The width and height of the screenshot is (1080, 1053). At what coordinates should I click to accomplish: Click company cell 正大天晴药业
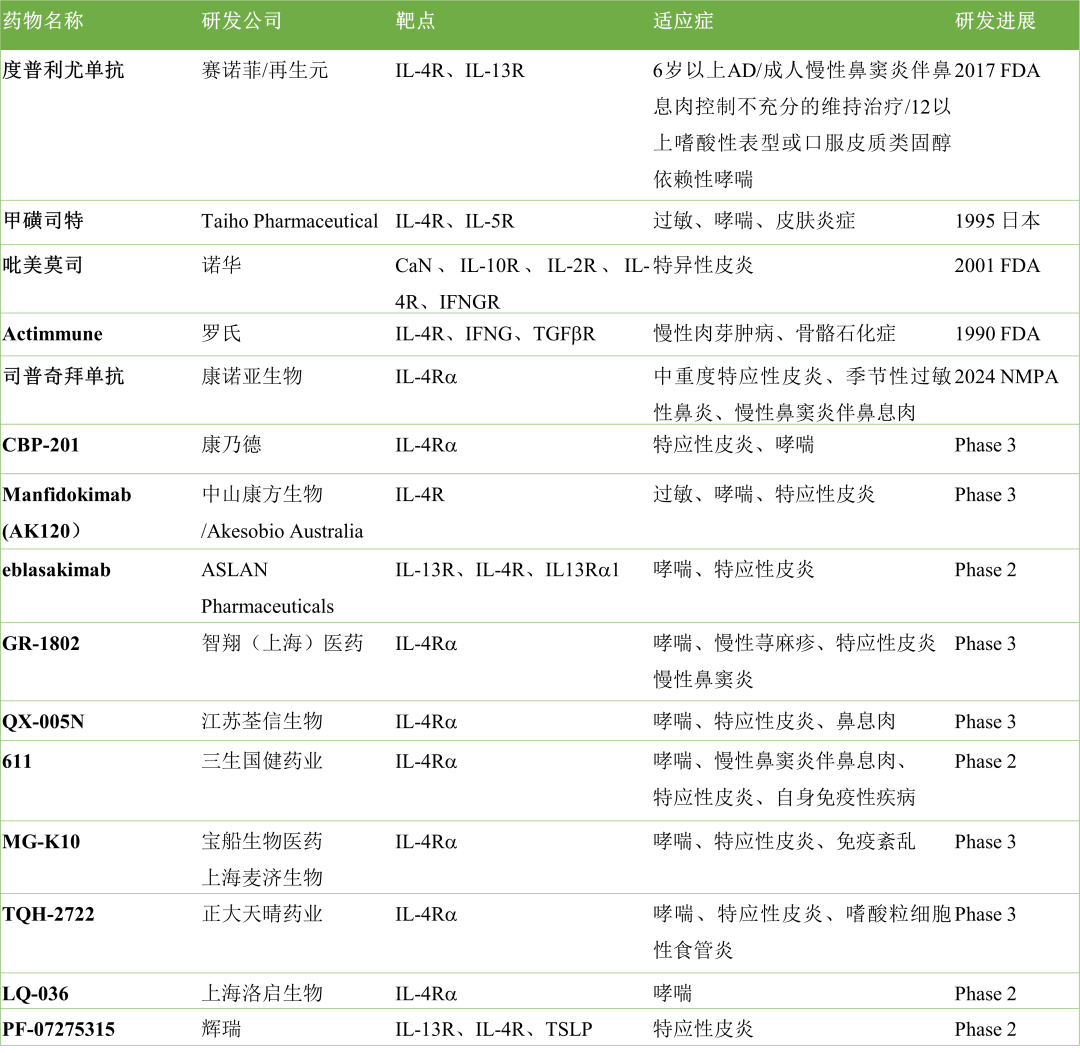point(262,914)
